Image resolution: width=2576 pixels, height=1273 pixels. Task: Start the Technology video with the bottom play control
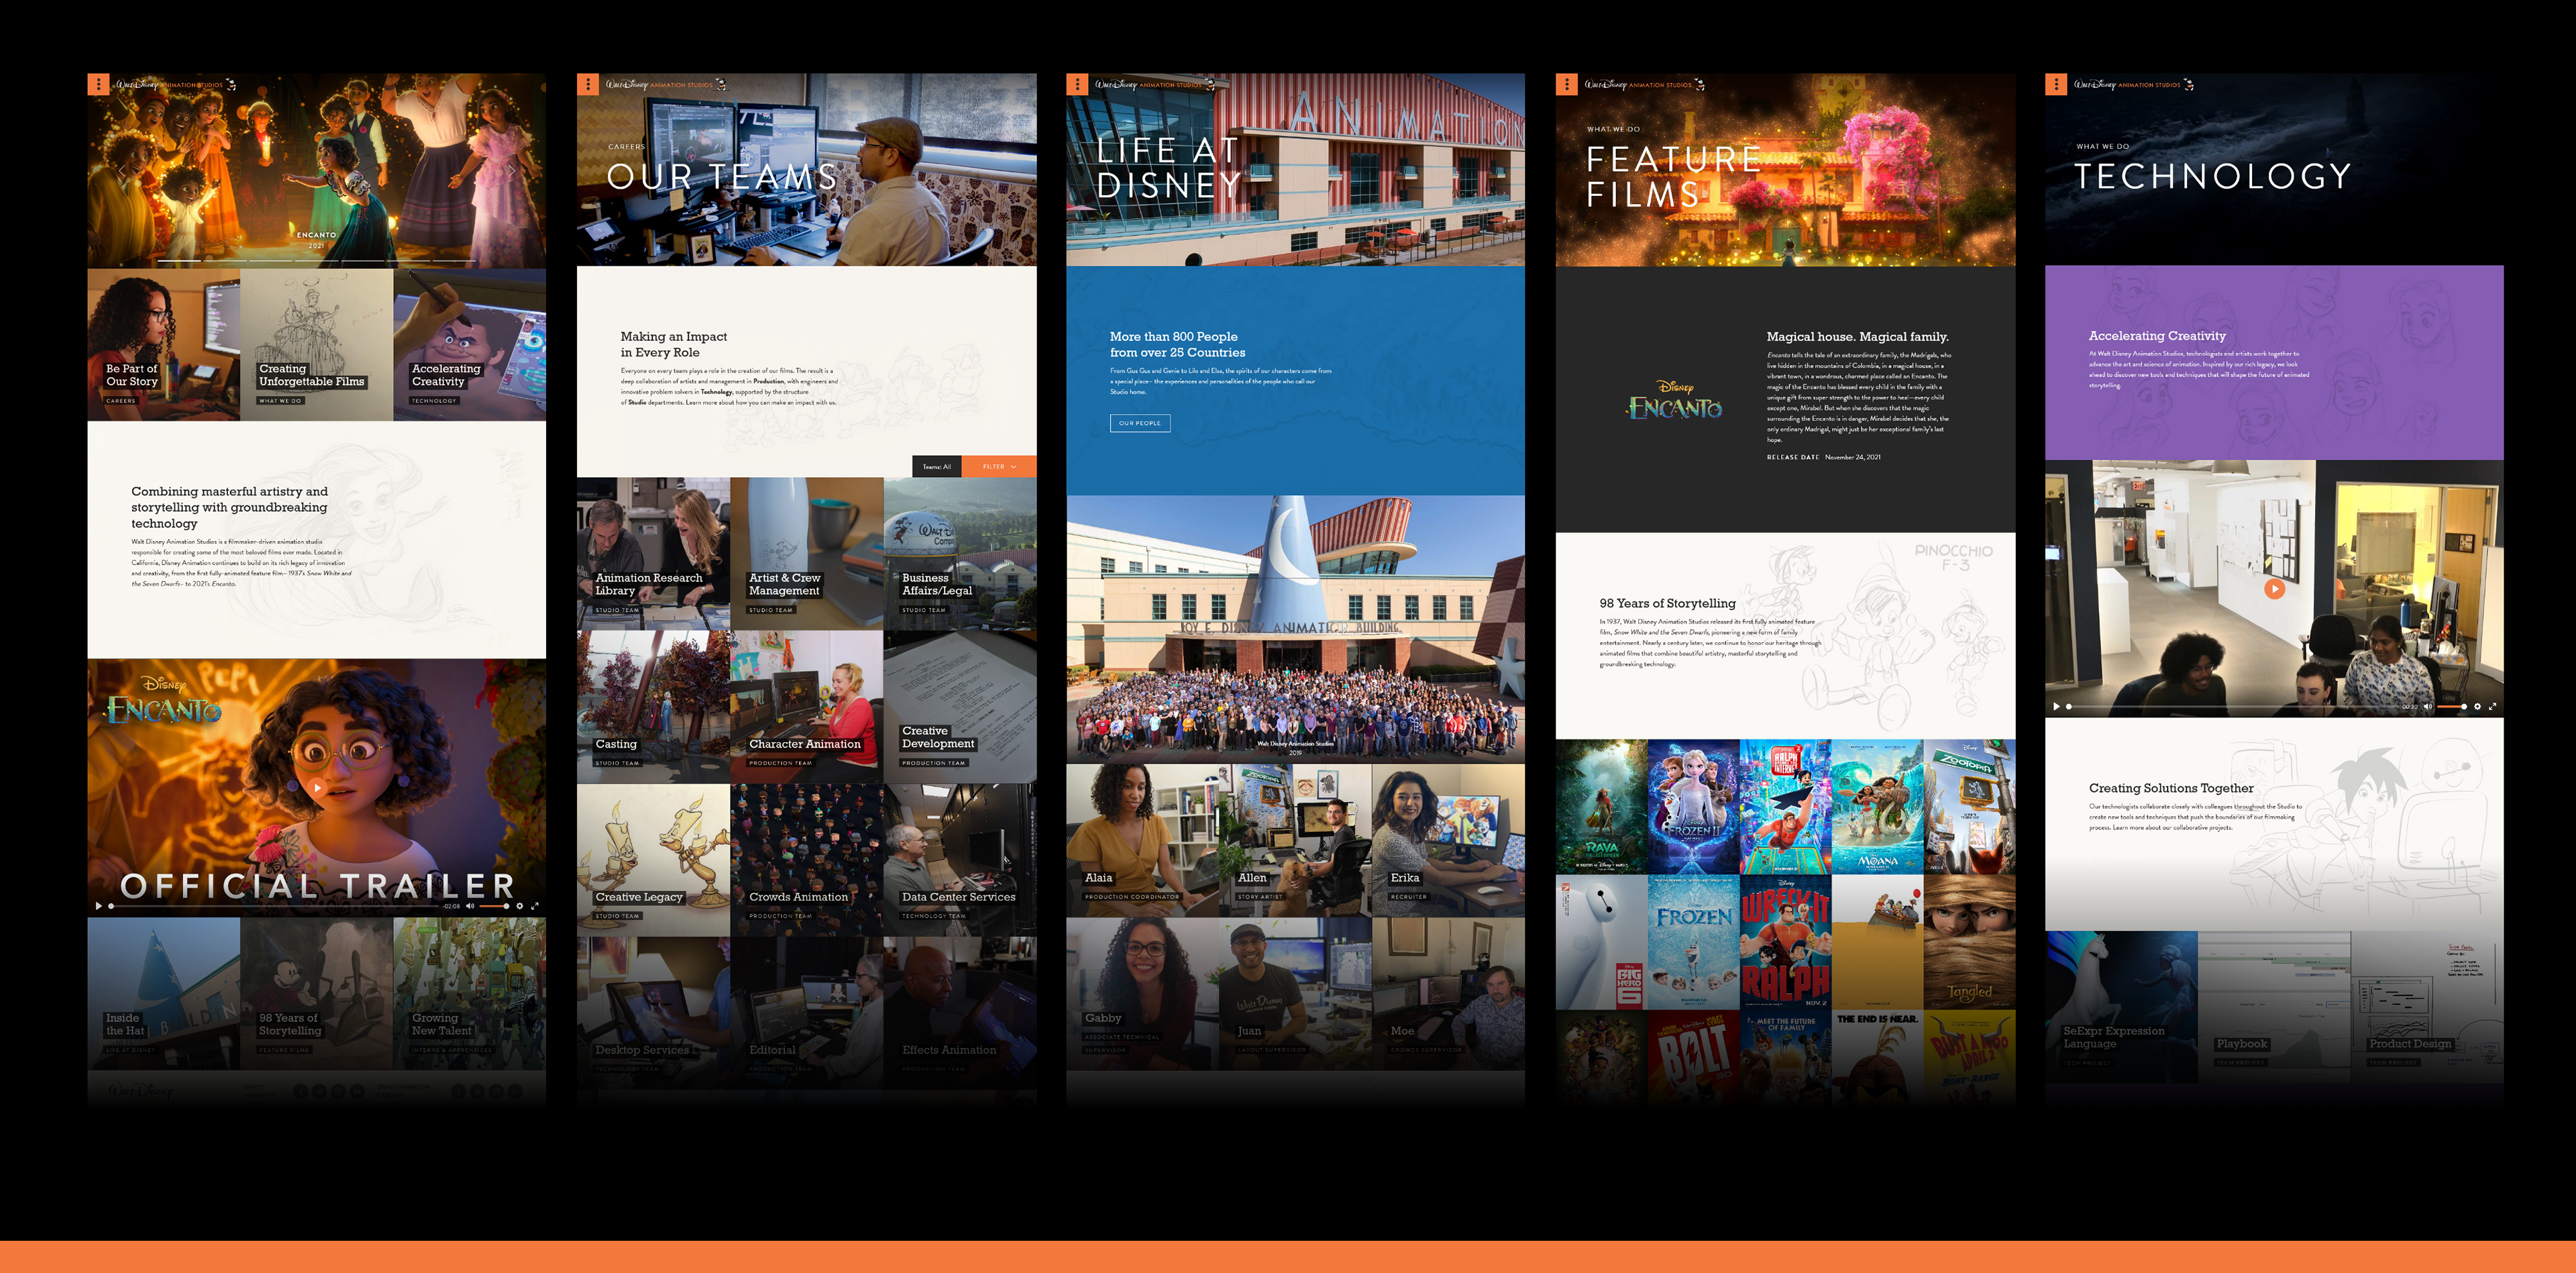pos(2057,706)
